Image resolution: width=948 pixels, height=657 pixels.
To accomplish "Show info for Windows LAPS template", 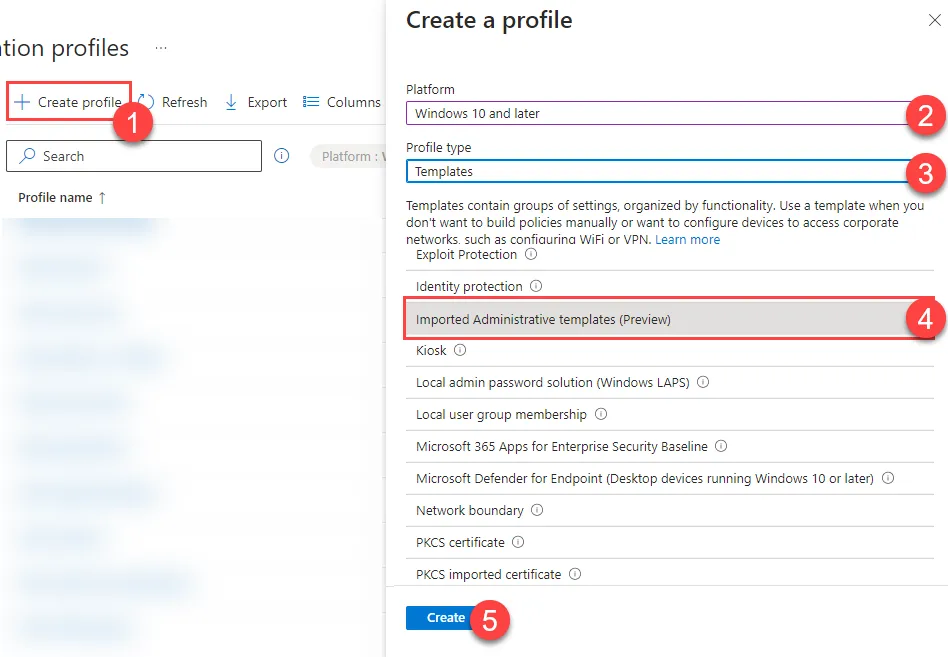I will tap(703, 382).
